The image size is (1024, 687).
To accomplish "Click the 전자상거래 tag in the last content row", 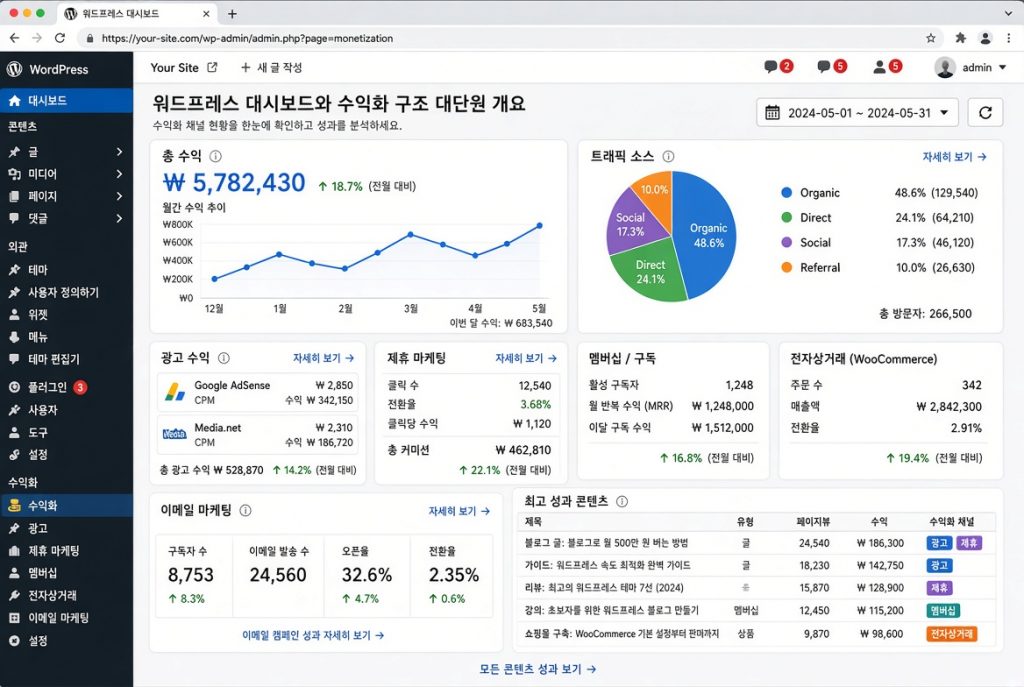I will click(x=952, y=633).
